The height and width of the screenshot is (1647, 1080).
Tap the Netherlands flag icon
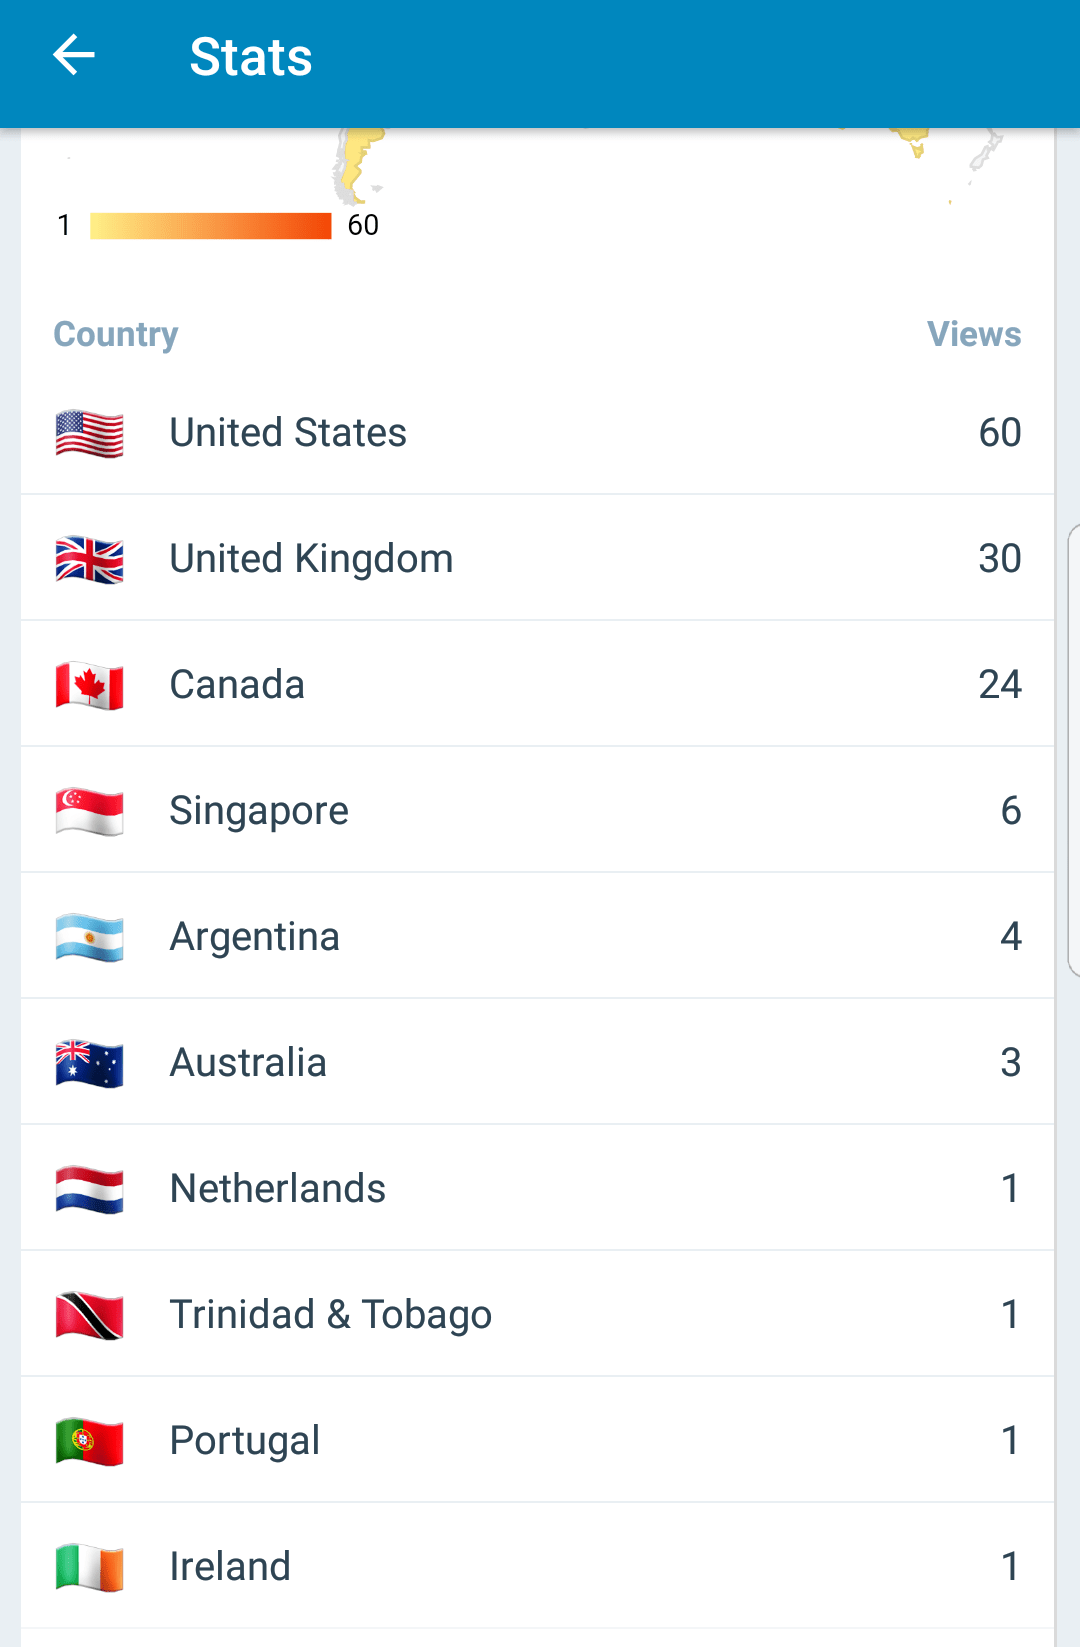90,1189
